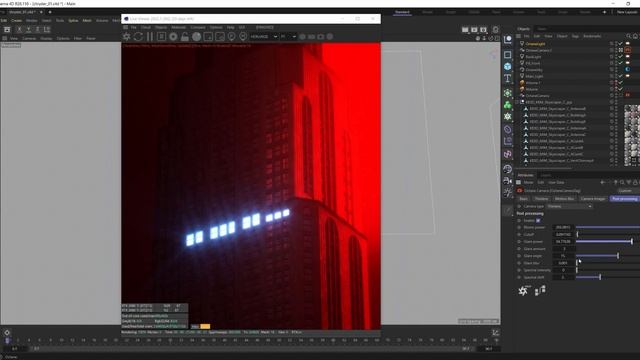Toggle the Volume.1 enable checkmark
The height and width of the screenshot is (360, 640).
(620, 83)
